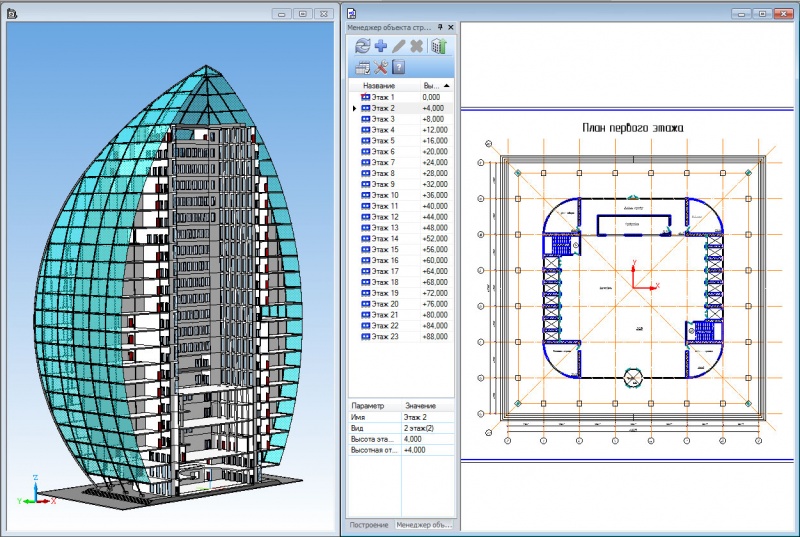Click the Вы... column sort arrow

446,86
